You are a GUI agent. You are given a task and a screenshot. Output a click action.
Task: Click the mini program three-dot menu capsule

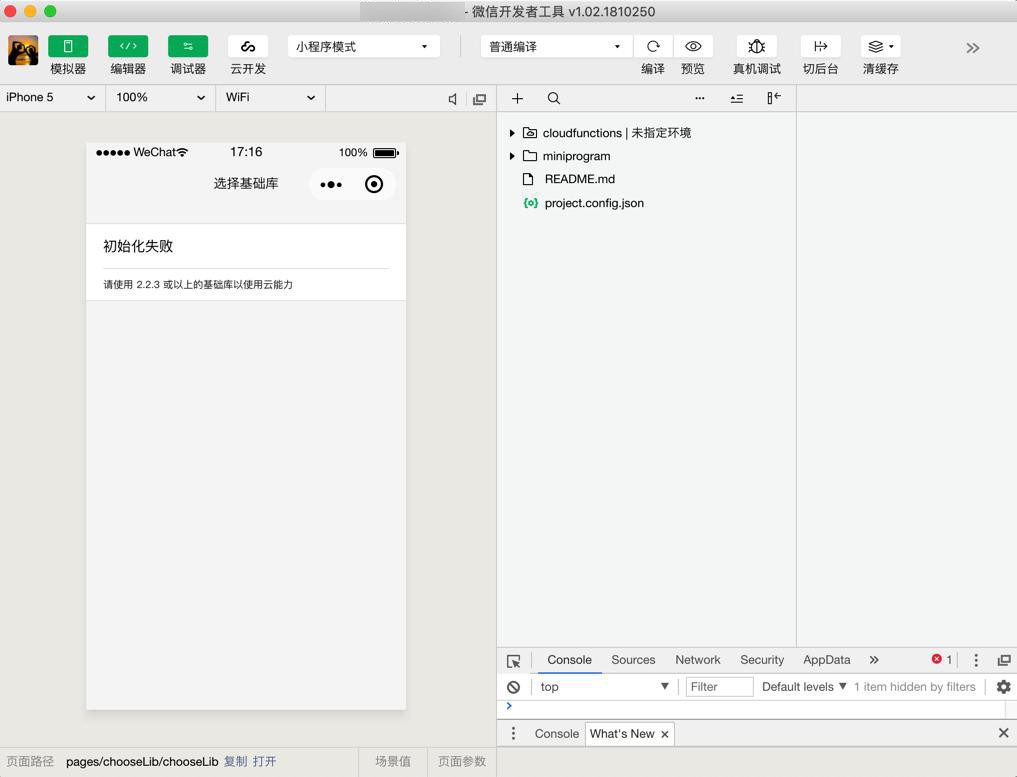(x=331, y=184)
